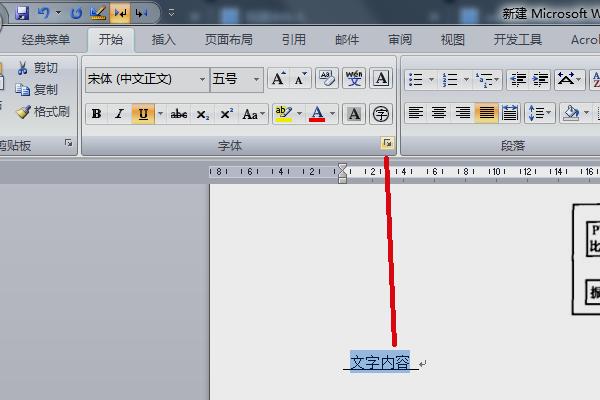Click the 复制 copy button
600x400 pixels.
pyautogui.click(x=37, y=90)
